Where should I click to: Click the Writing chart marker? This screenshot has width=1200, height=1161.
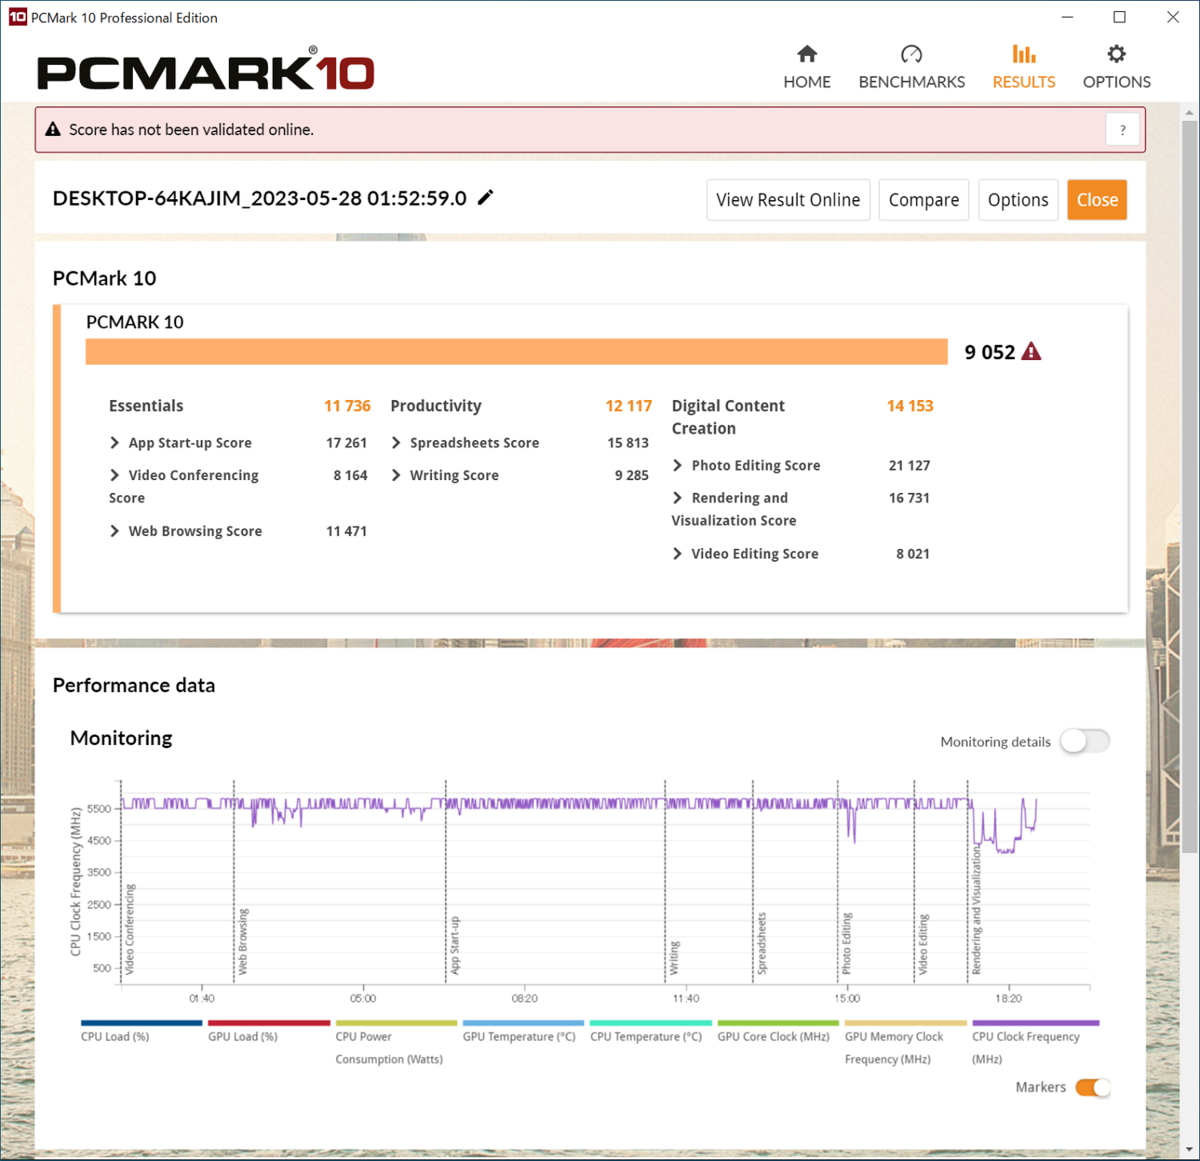point(675,957)
